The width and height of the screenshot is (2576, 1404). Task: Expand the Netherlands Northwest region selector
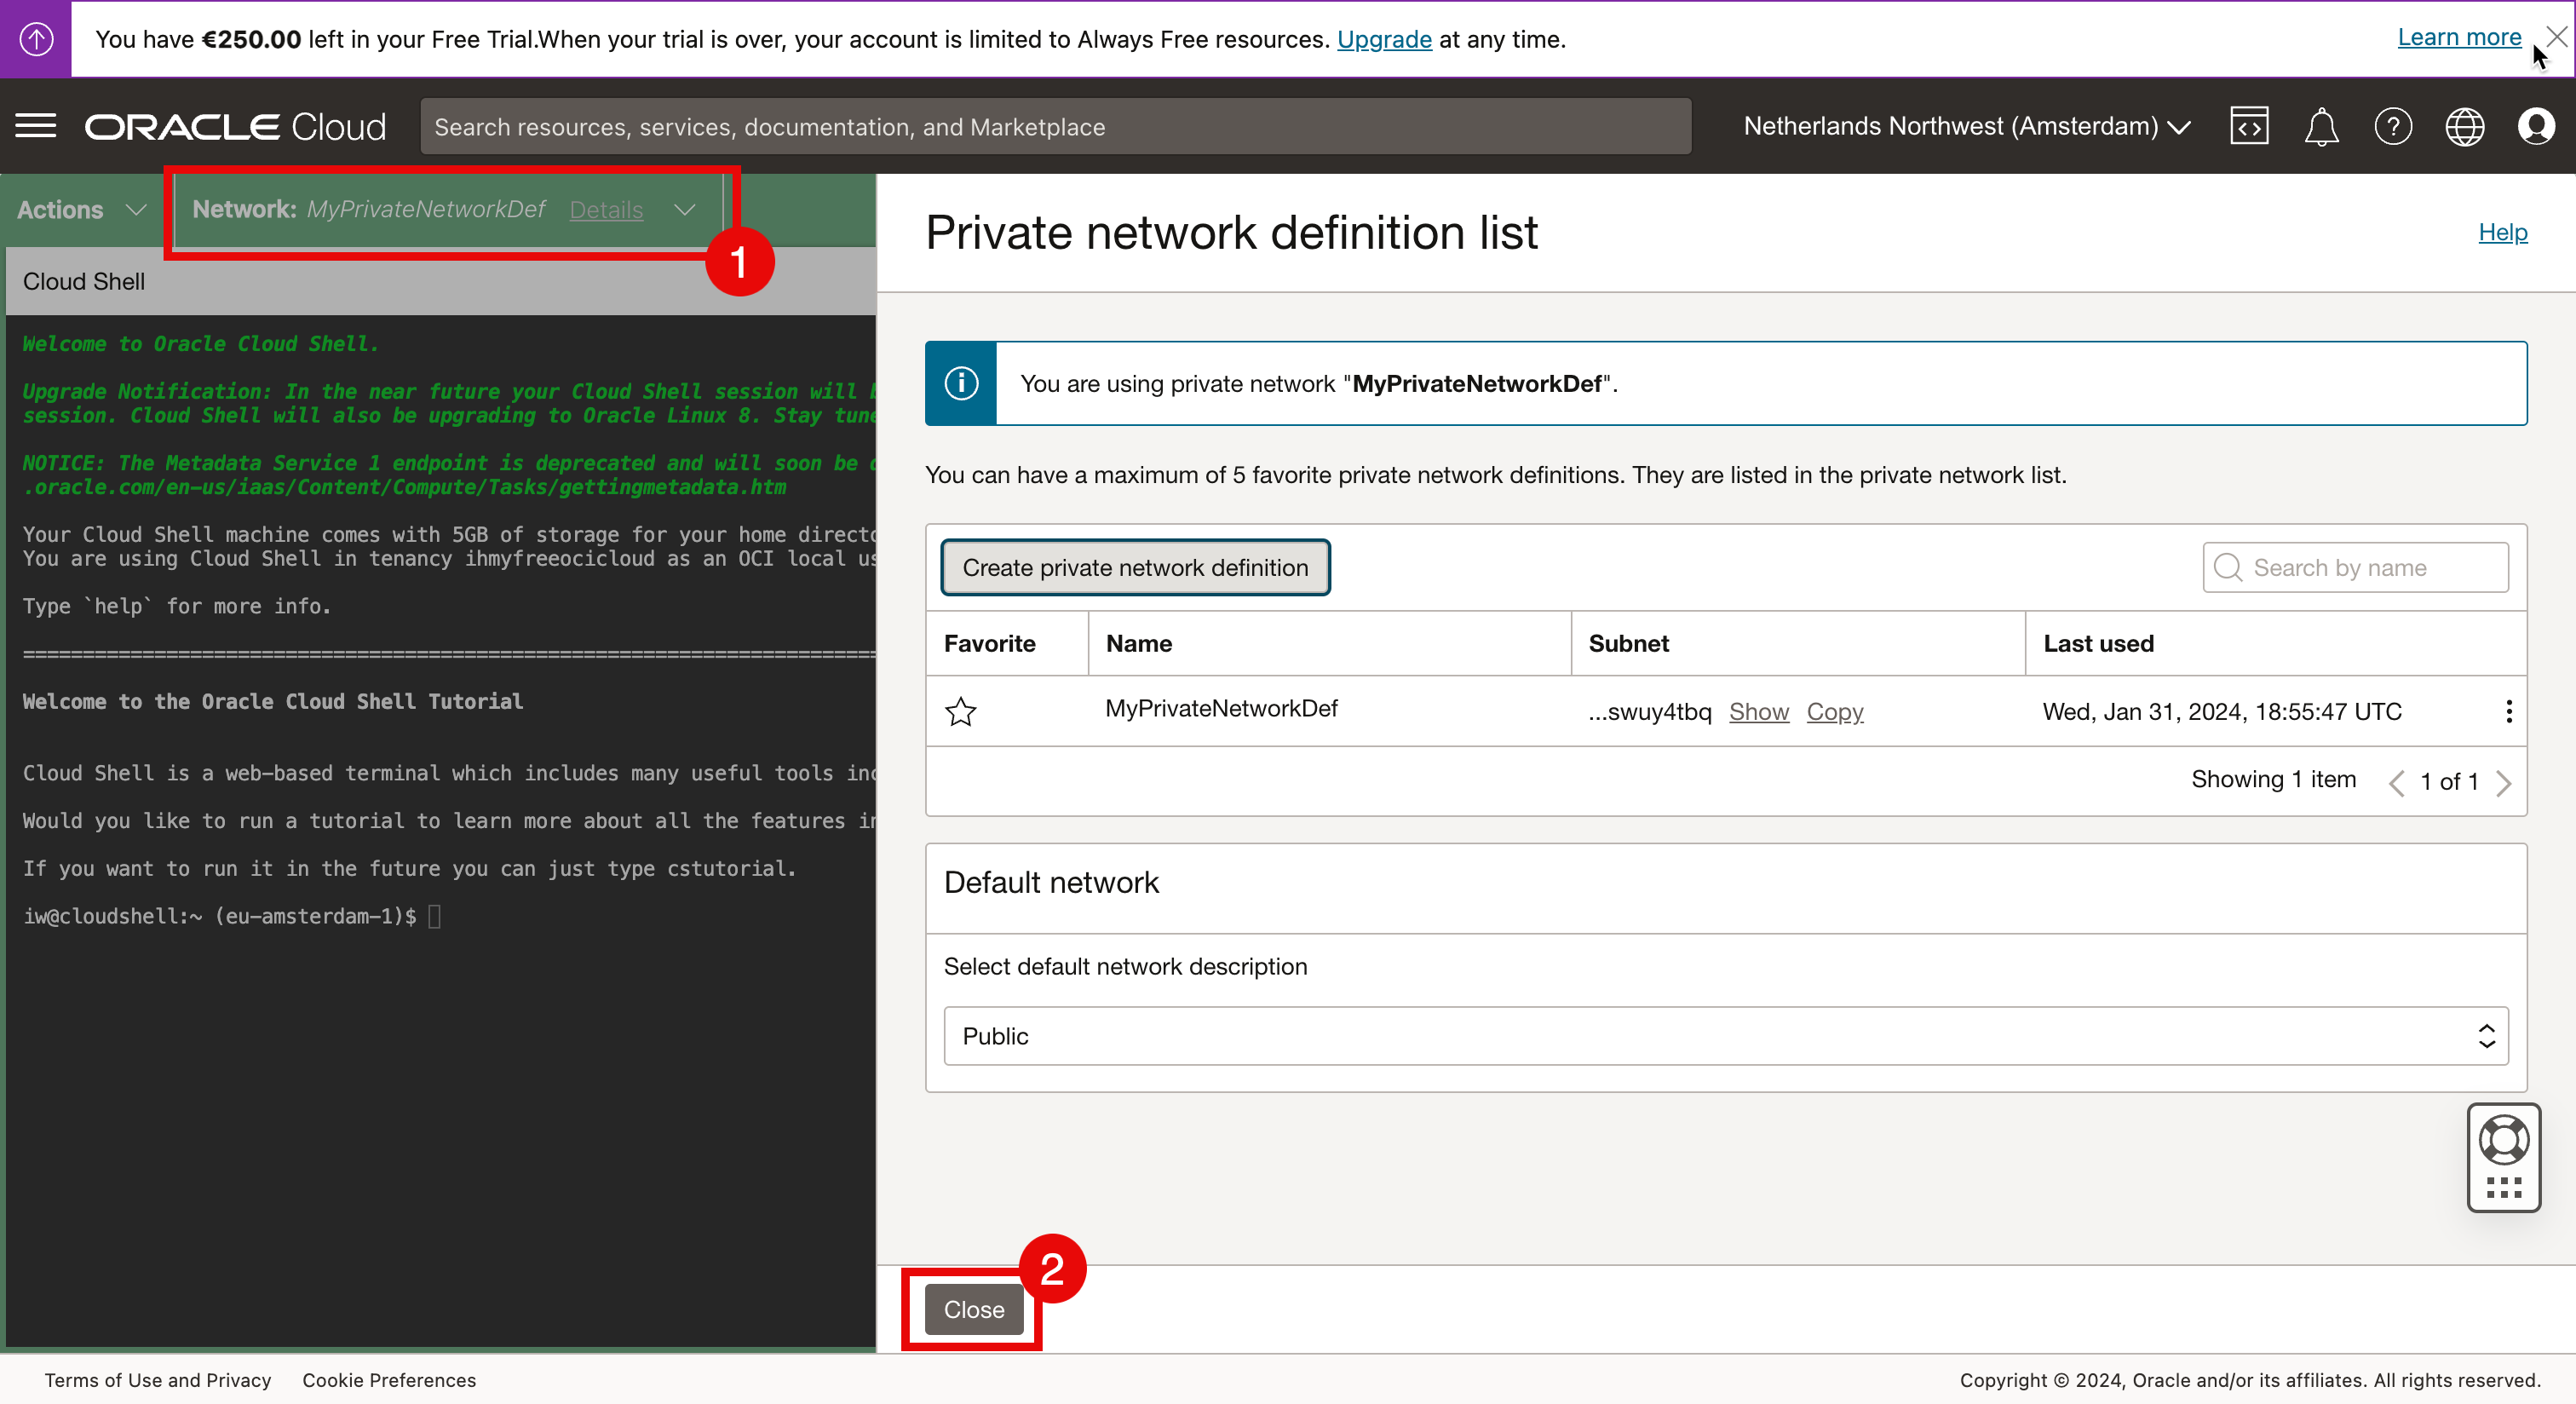[1966, 126]
